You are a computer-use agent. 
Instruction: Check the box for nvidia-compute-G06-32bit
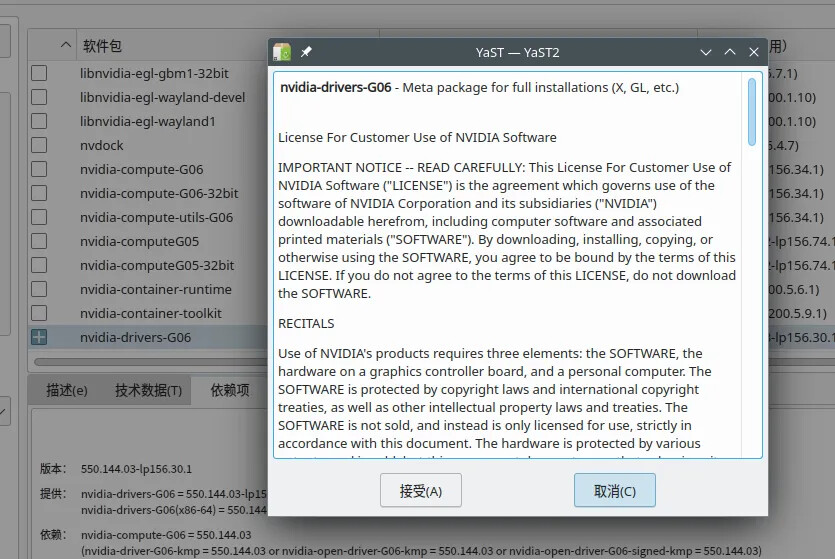click(x=39, y=193)
